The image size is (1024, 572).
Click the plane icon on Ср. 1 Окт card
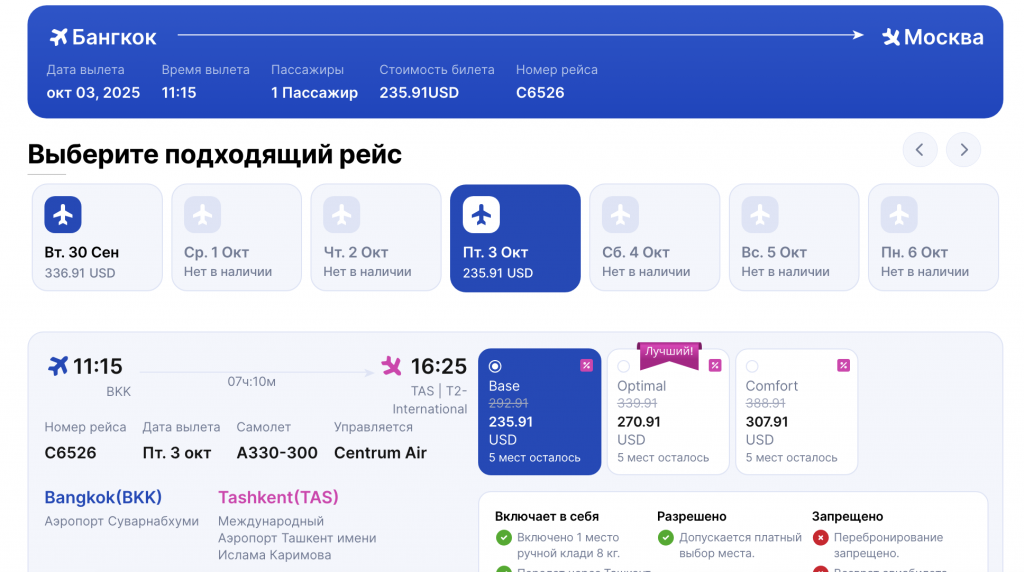coord(202,215)
